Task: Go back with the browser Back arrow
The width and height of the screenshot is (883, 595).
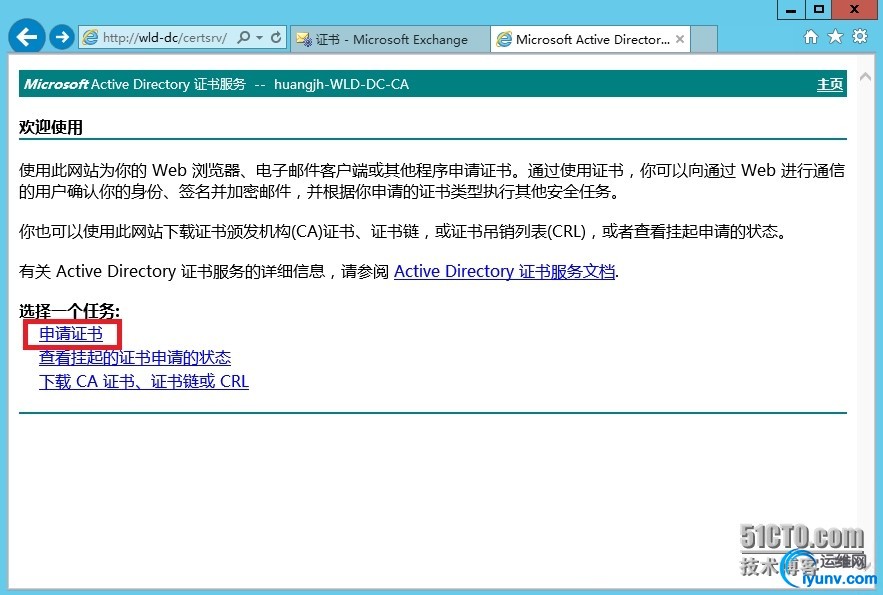Action: click(x=26, y=37)
